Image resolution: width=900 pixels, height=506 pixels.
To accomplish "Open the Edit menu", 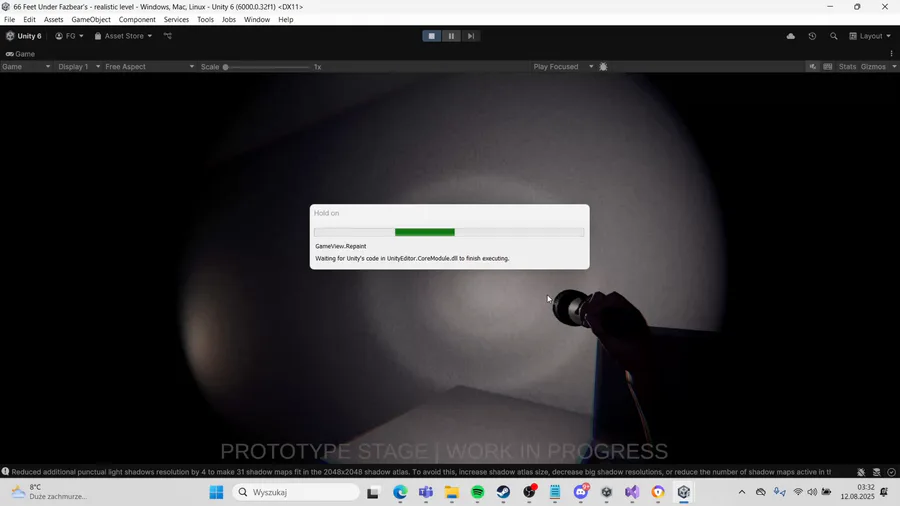I will (x=29, y=20).
